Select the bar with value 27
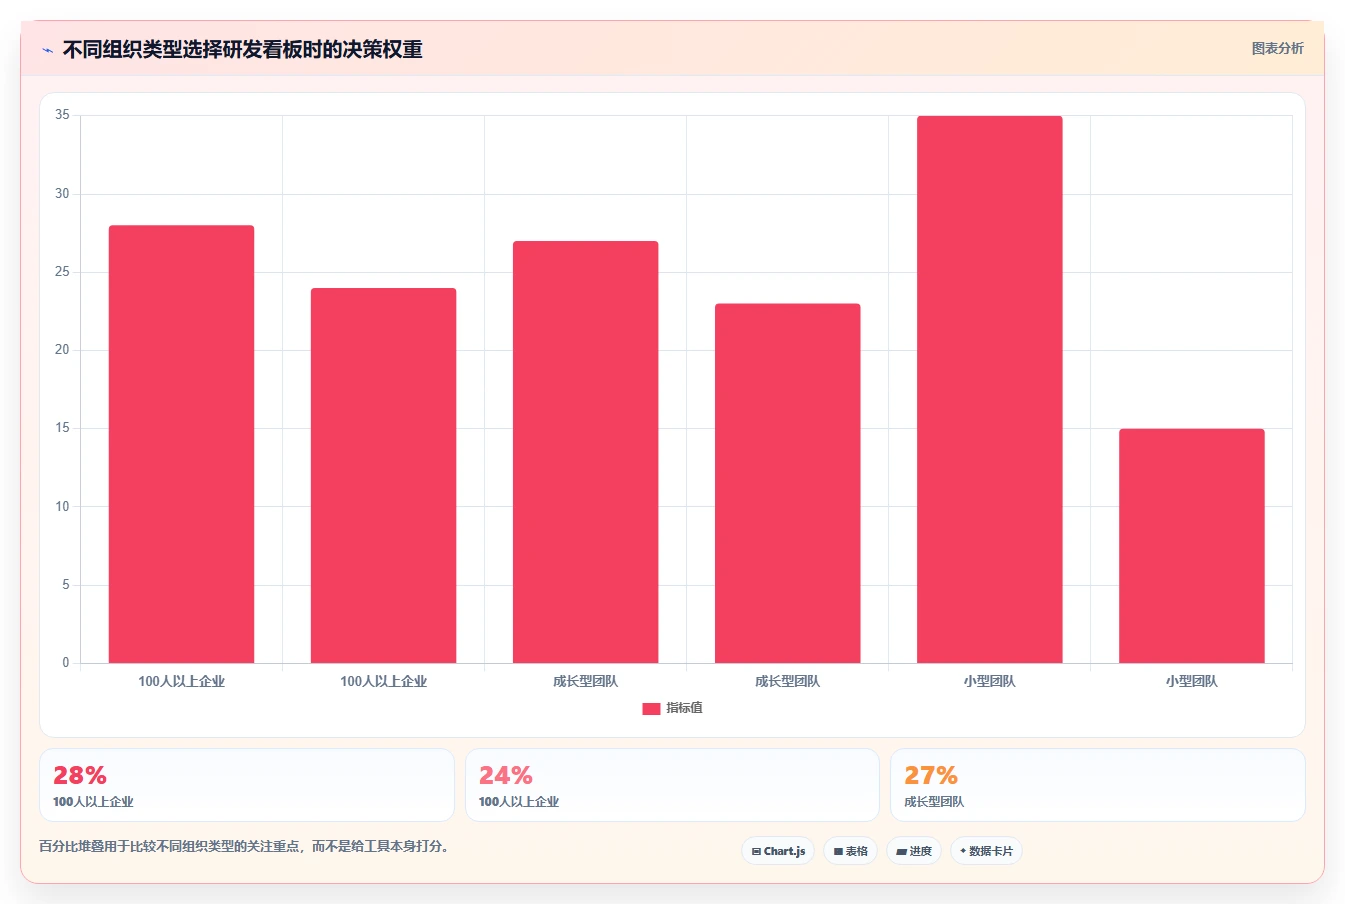This screenshot has width=1345, height=904. pos(585,452)
